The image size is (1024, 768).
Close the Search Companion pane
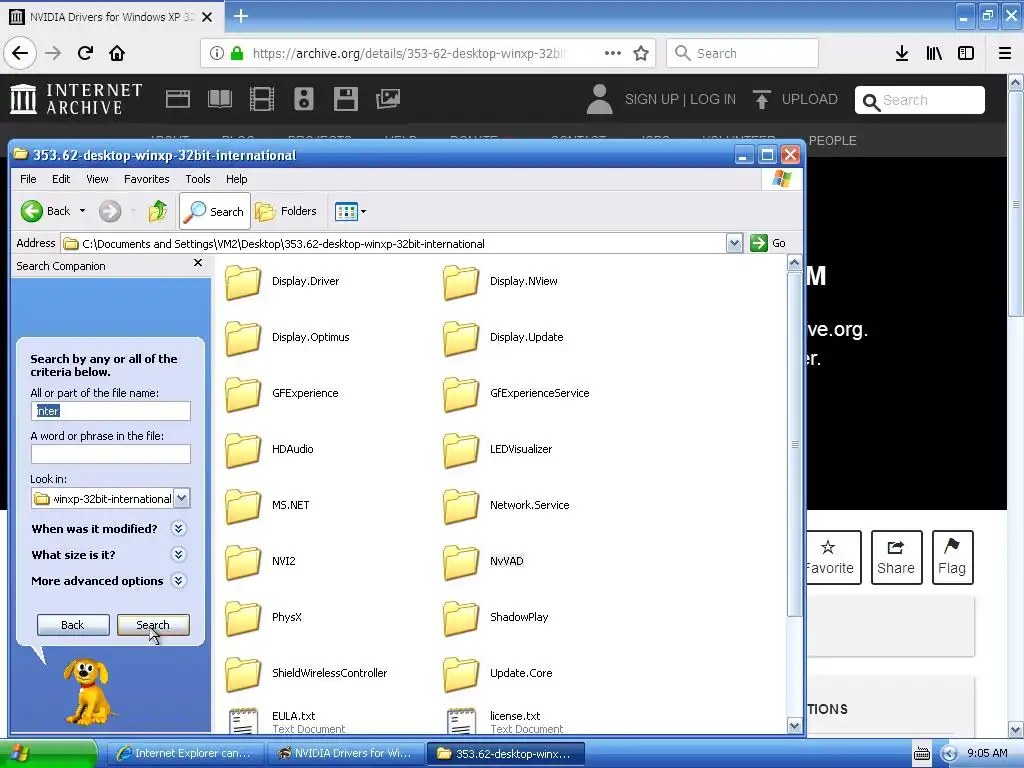click(x=198, y=263)
